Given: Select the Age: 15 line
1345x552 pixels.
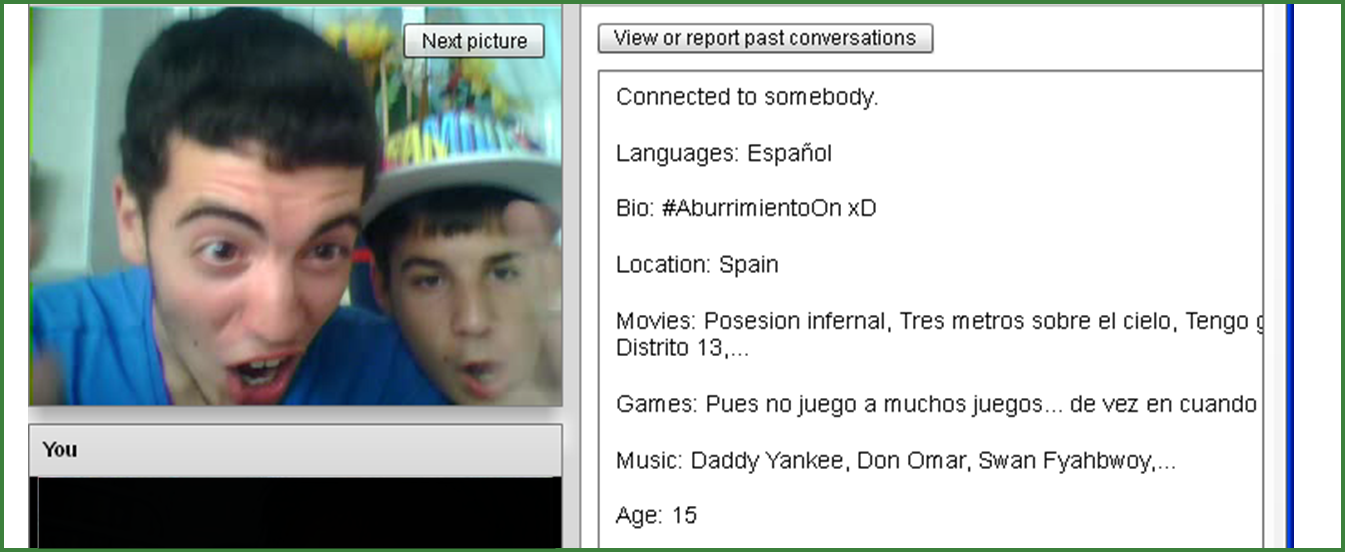Looking at the screenshot, I should tap(656, 516).
